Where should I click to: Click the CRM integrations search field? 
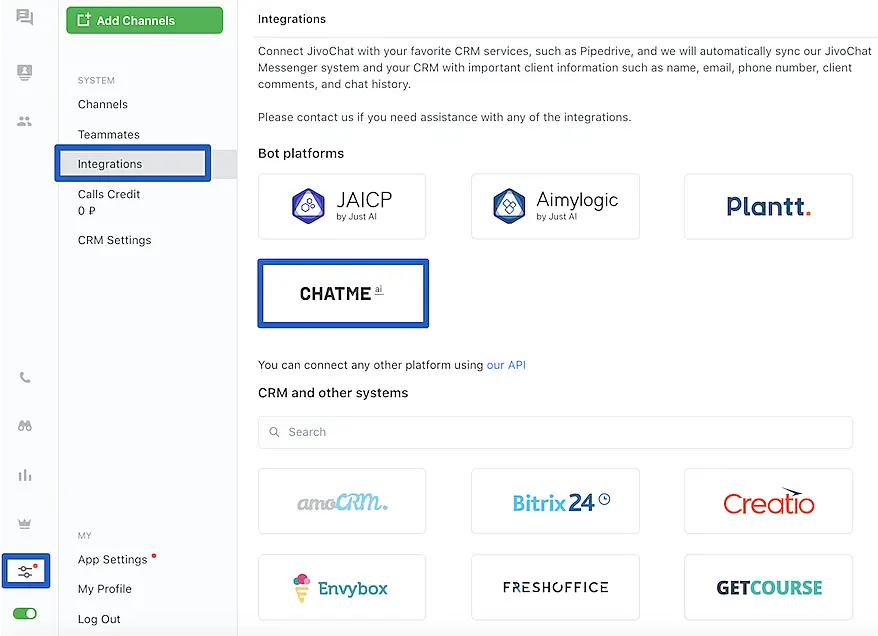555,432
